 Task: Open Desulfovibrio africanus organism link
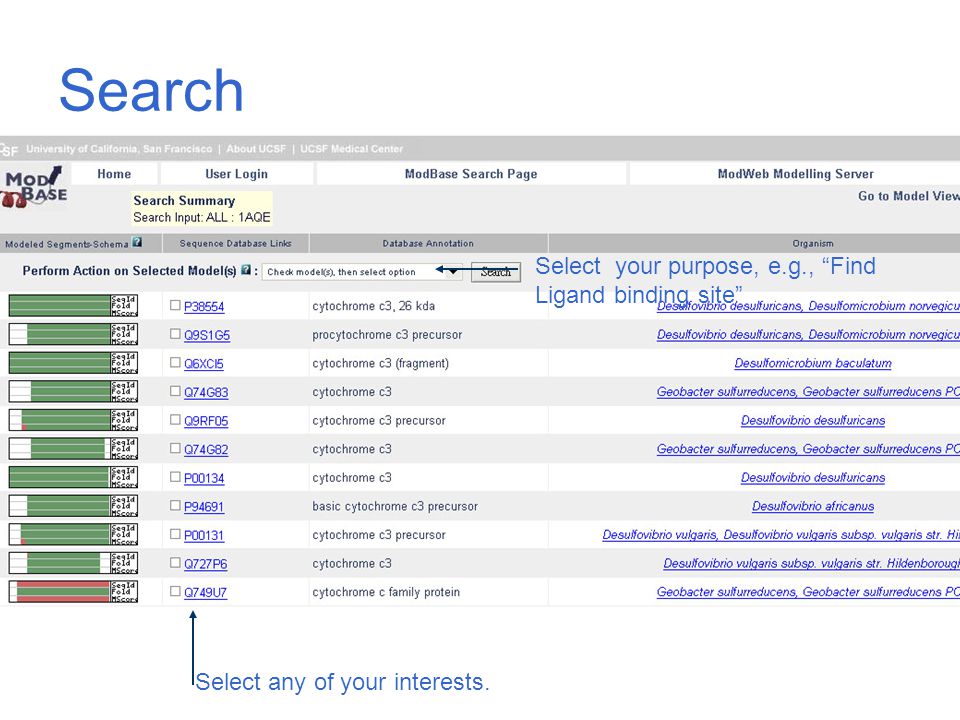pyautogui.click(x=812, y=506)
